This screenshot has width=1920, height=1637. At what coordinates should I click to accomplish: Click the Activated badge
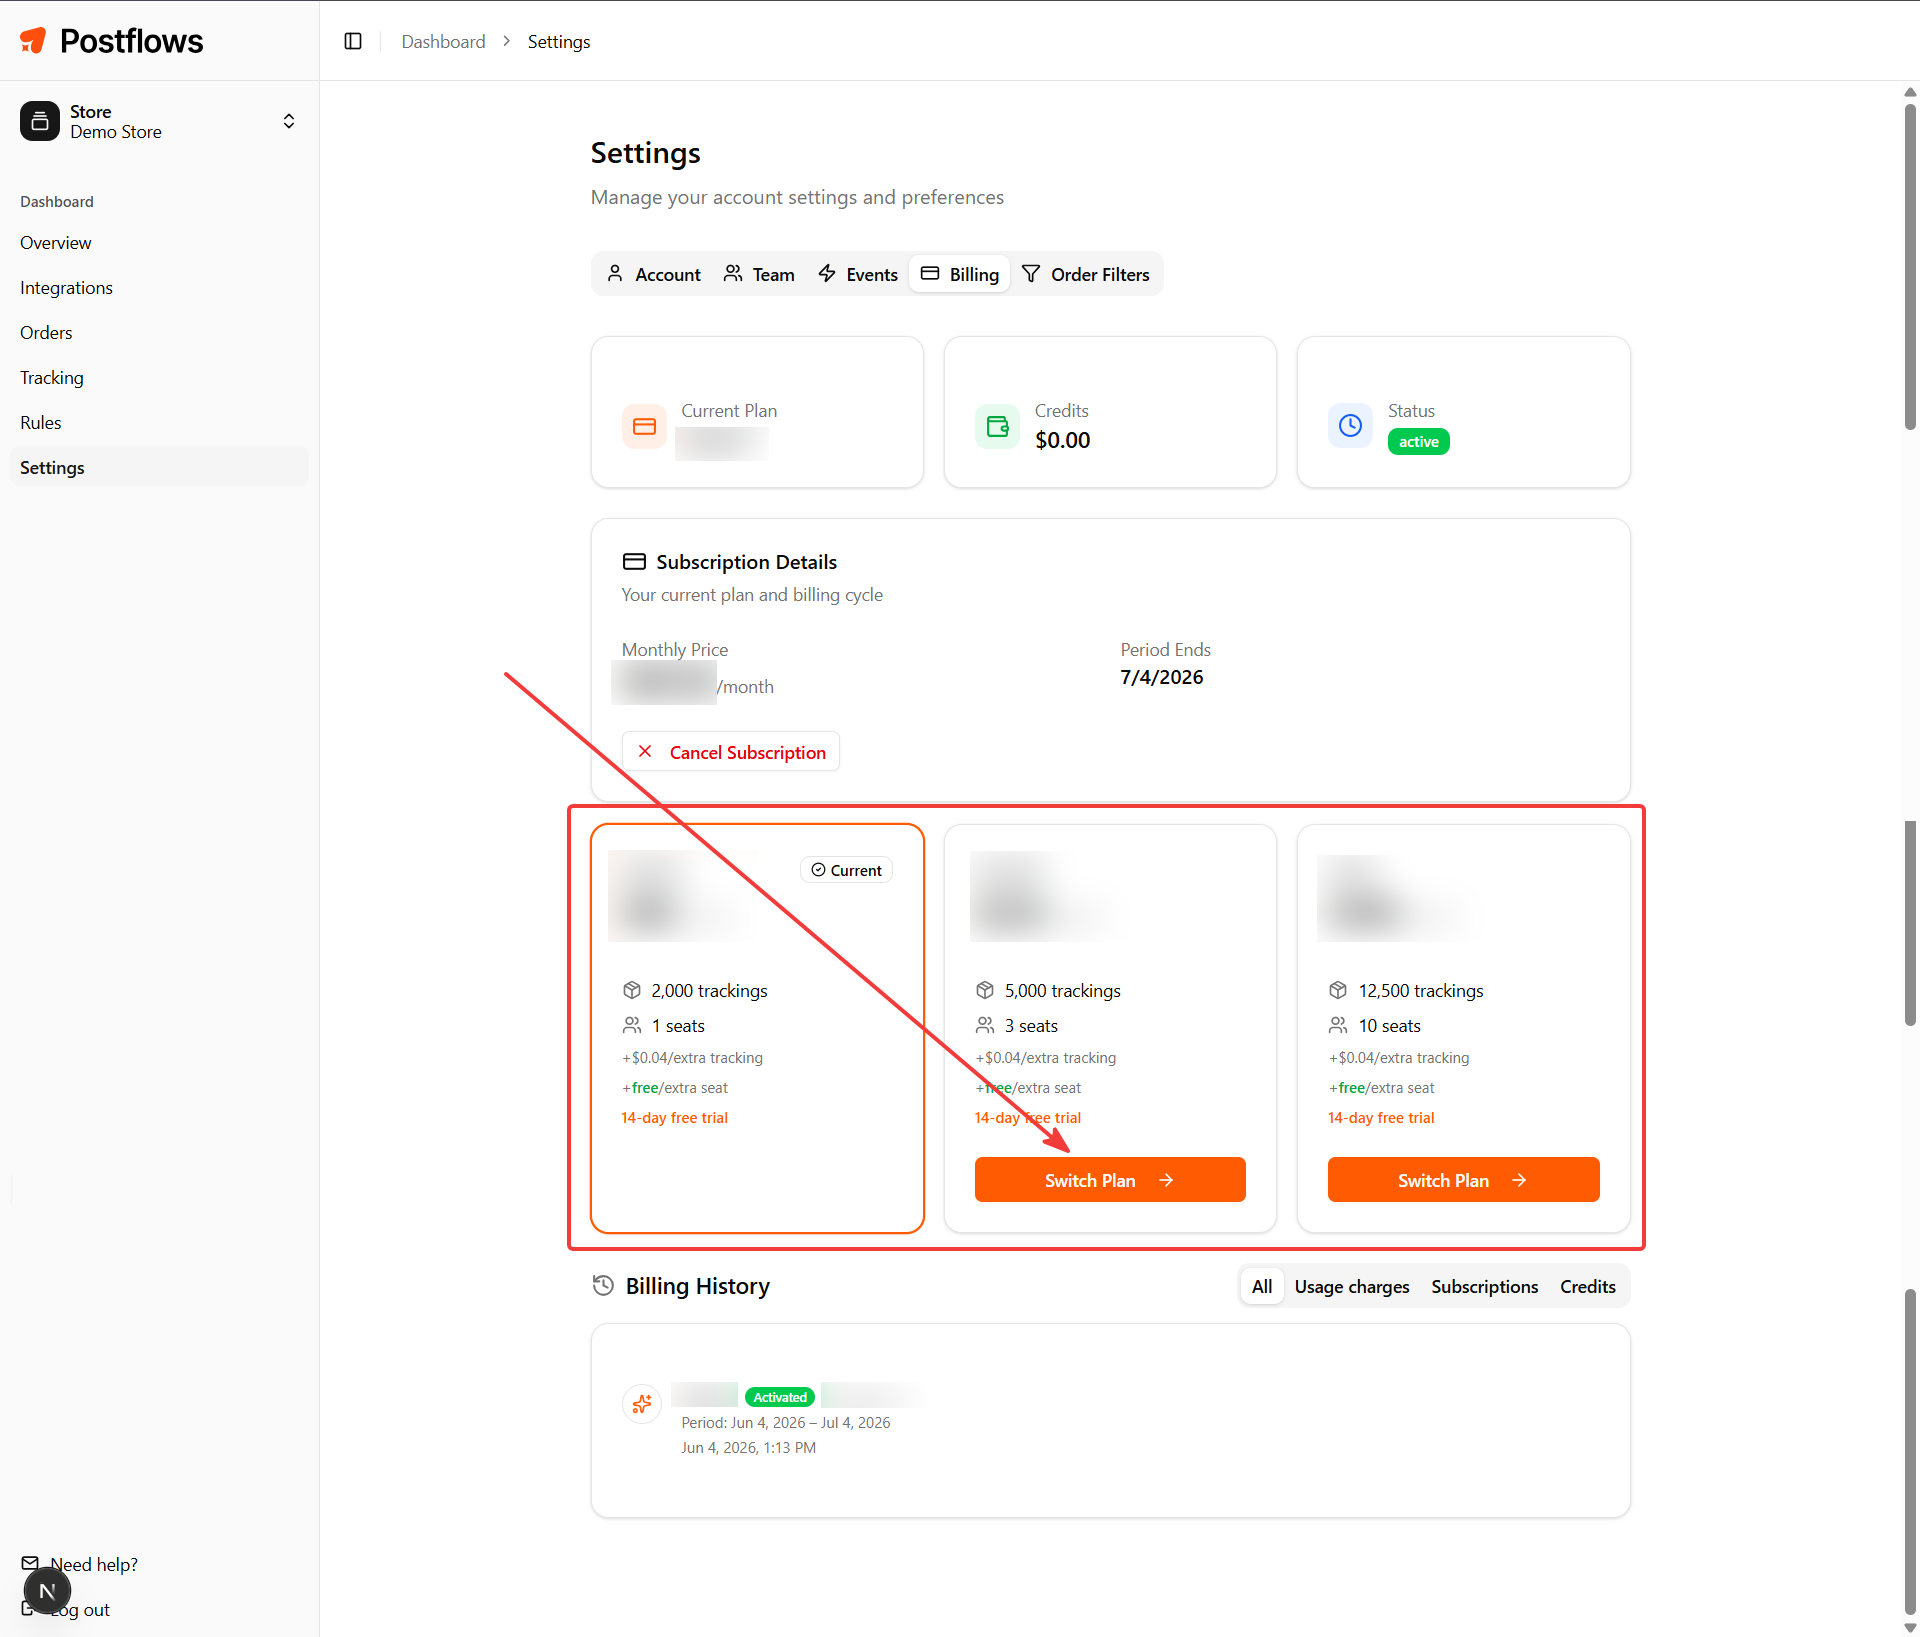780,1397
